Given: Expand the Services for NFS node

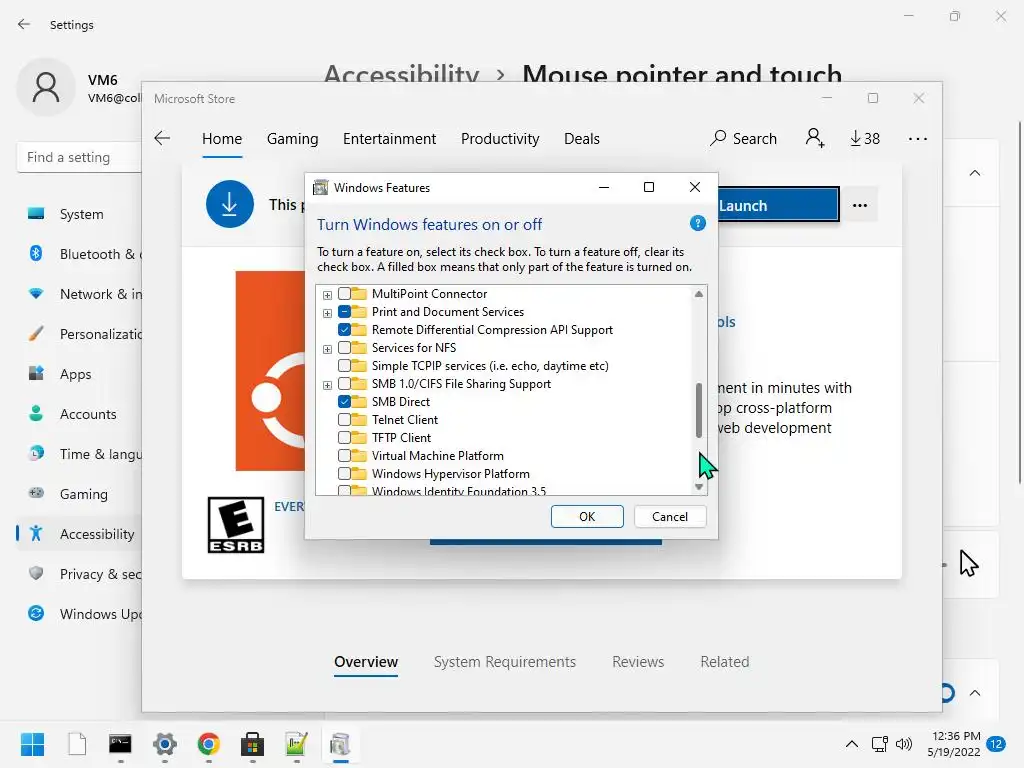Looking at the screenshot, I should pyautogui.click(x=327, y=349).
